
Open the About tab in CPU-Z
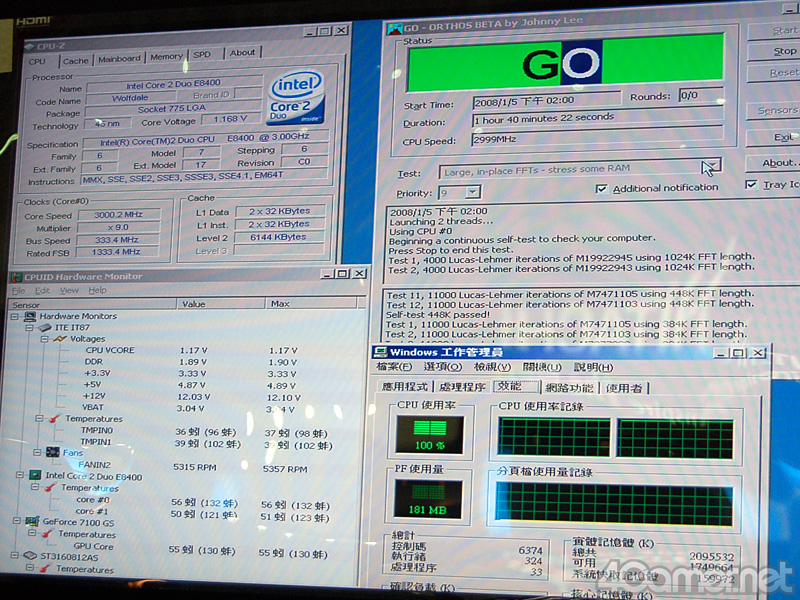[x=242, y=53]
